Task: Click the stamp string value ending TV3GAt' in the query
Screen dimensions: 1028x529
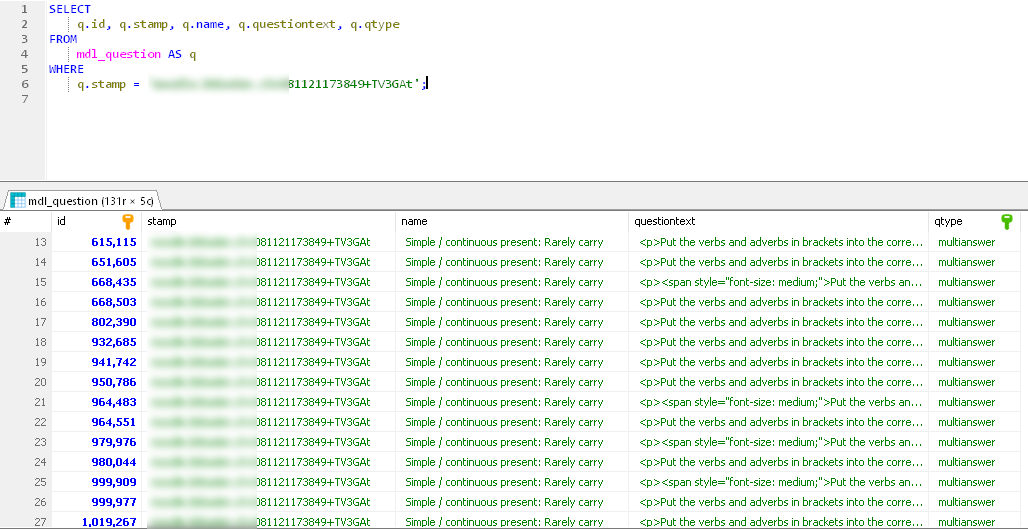Action: (287, 84)
